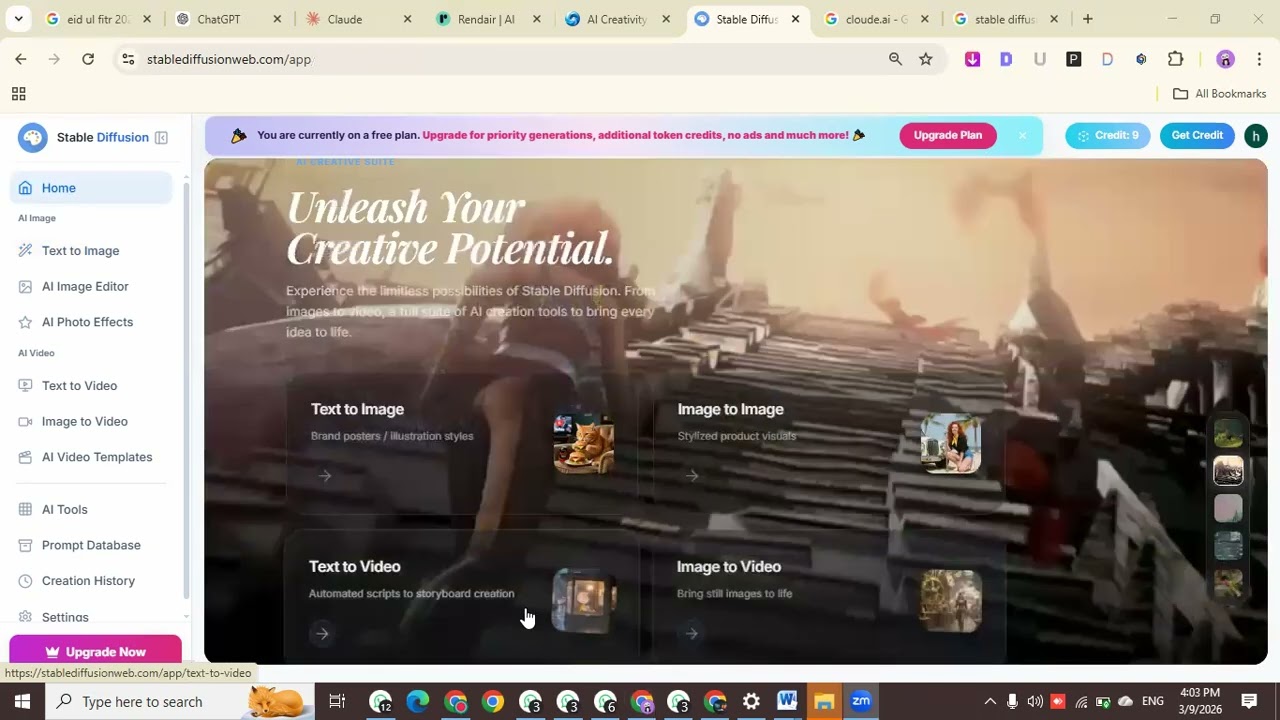Collapse the sidebar with the panel icon
1280x720 pixels.
click(161, 137)
